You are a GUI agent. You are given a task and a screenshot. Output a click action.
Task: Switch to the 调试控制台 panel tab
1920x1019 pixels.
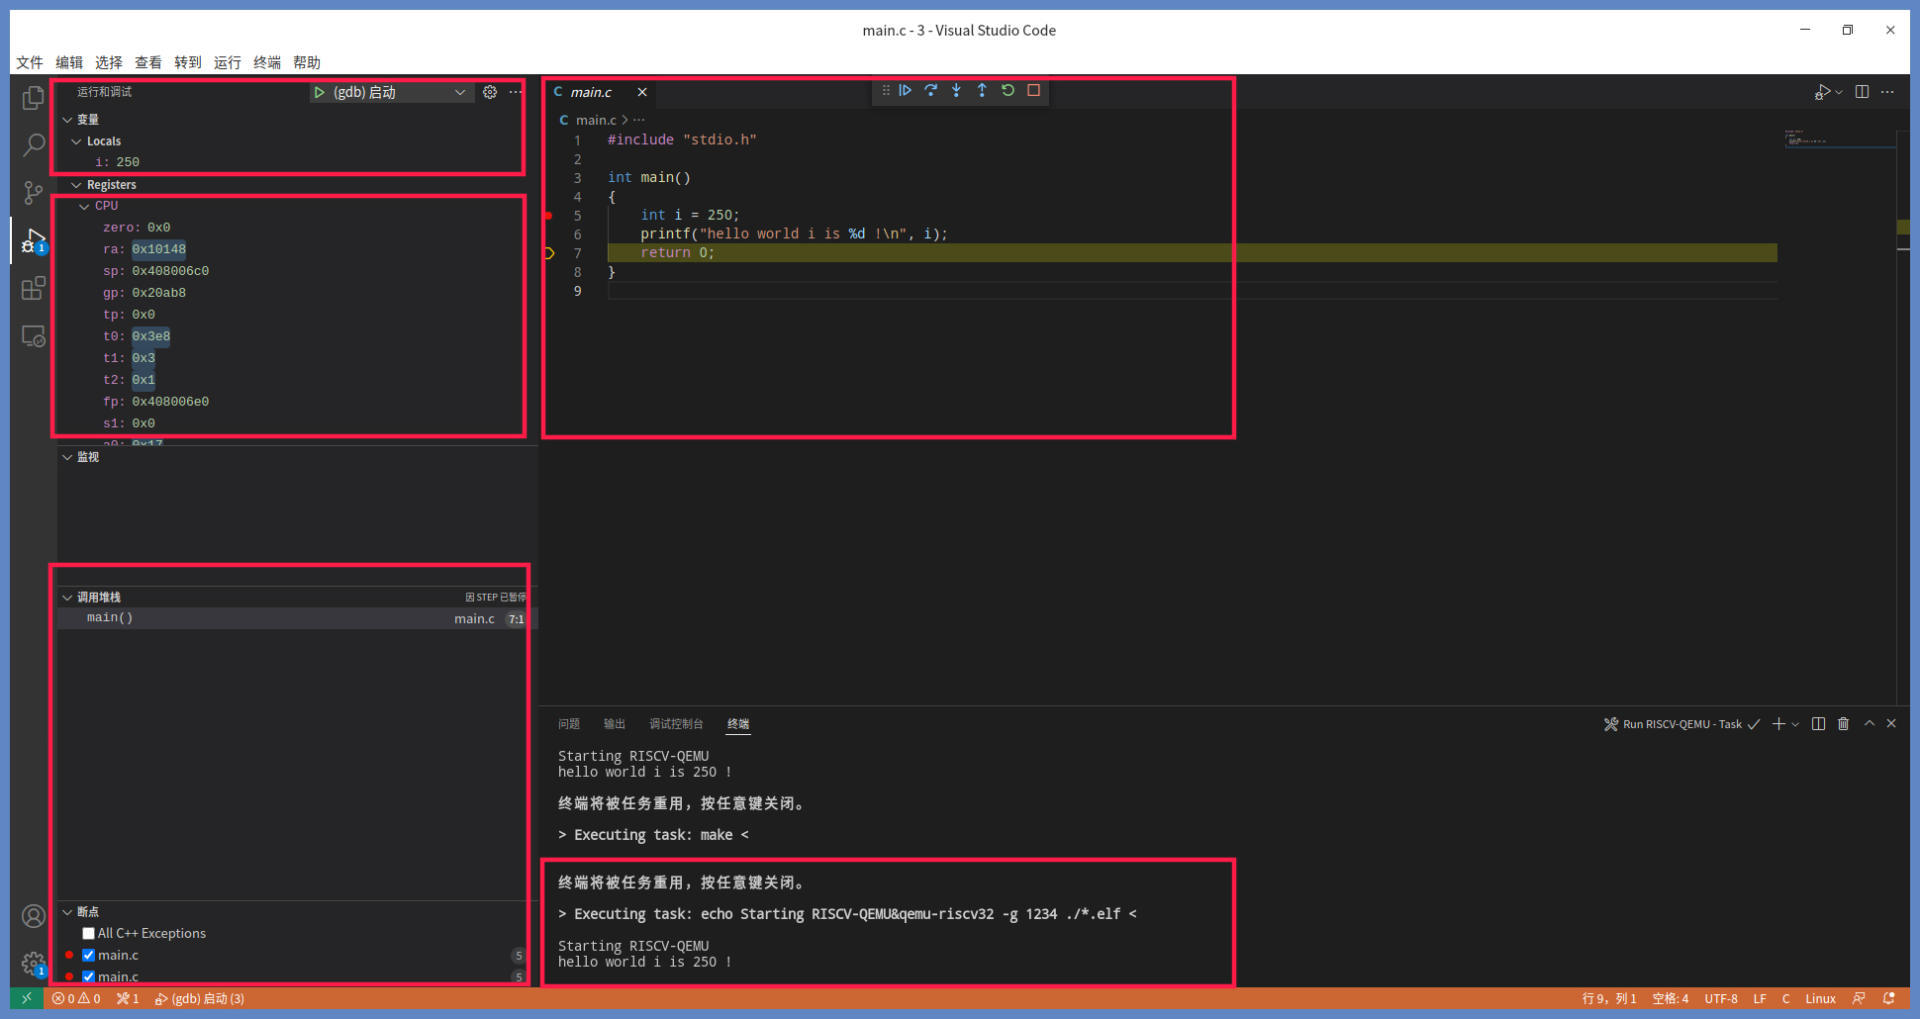(676, 724)
